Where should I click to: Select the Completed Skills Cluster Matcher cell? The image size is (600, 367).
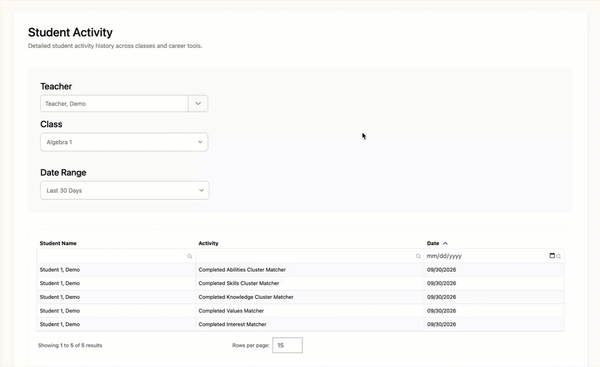[310, 283]
